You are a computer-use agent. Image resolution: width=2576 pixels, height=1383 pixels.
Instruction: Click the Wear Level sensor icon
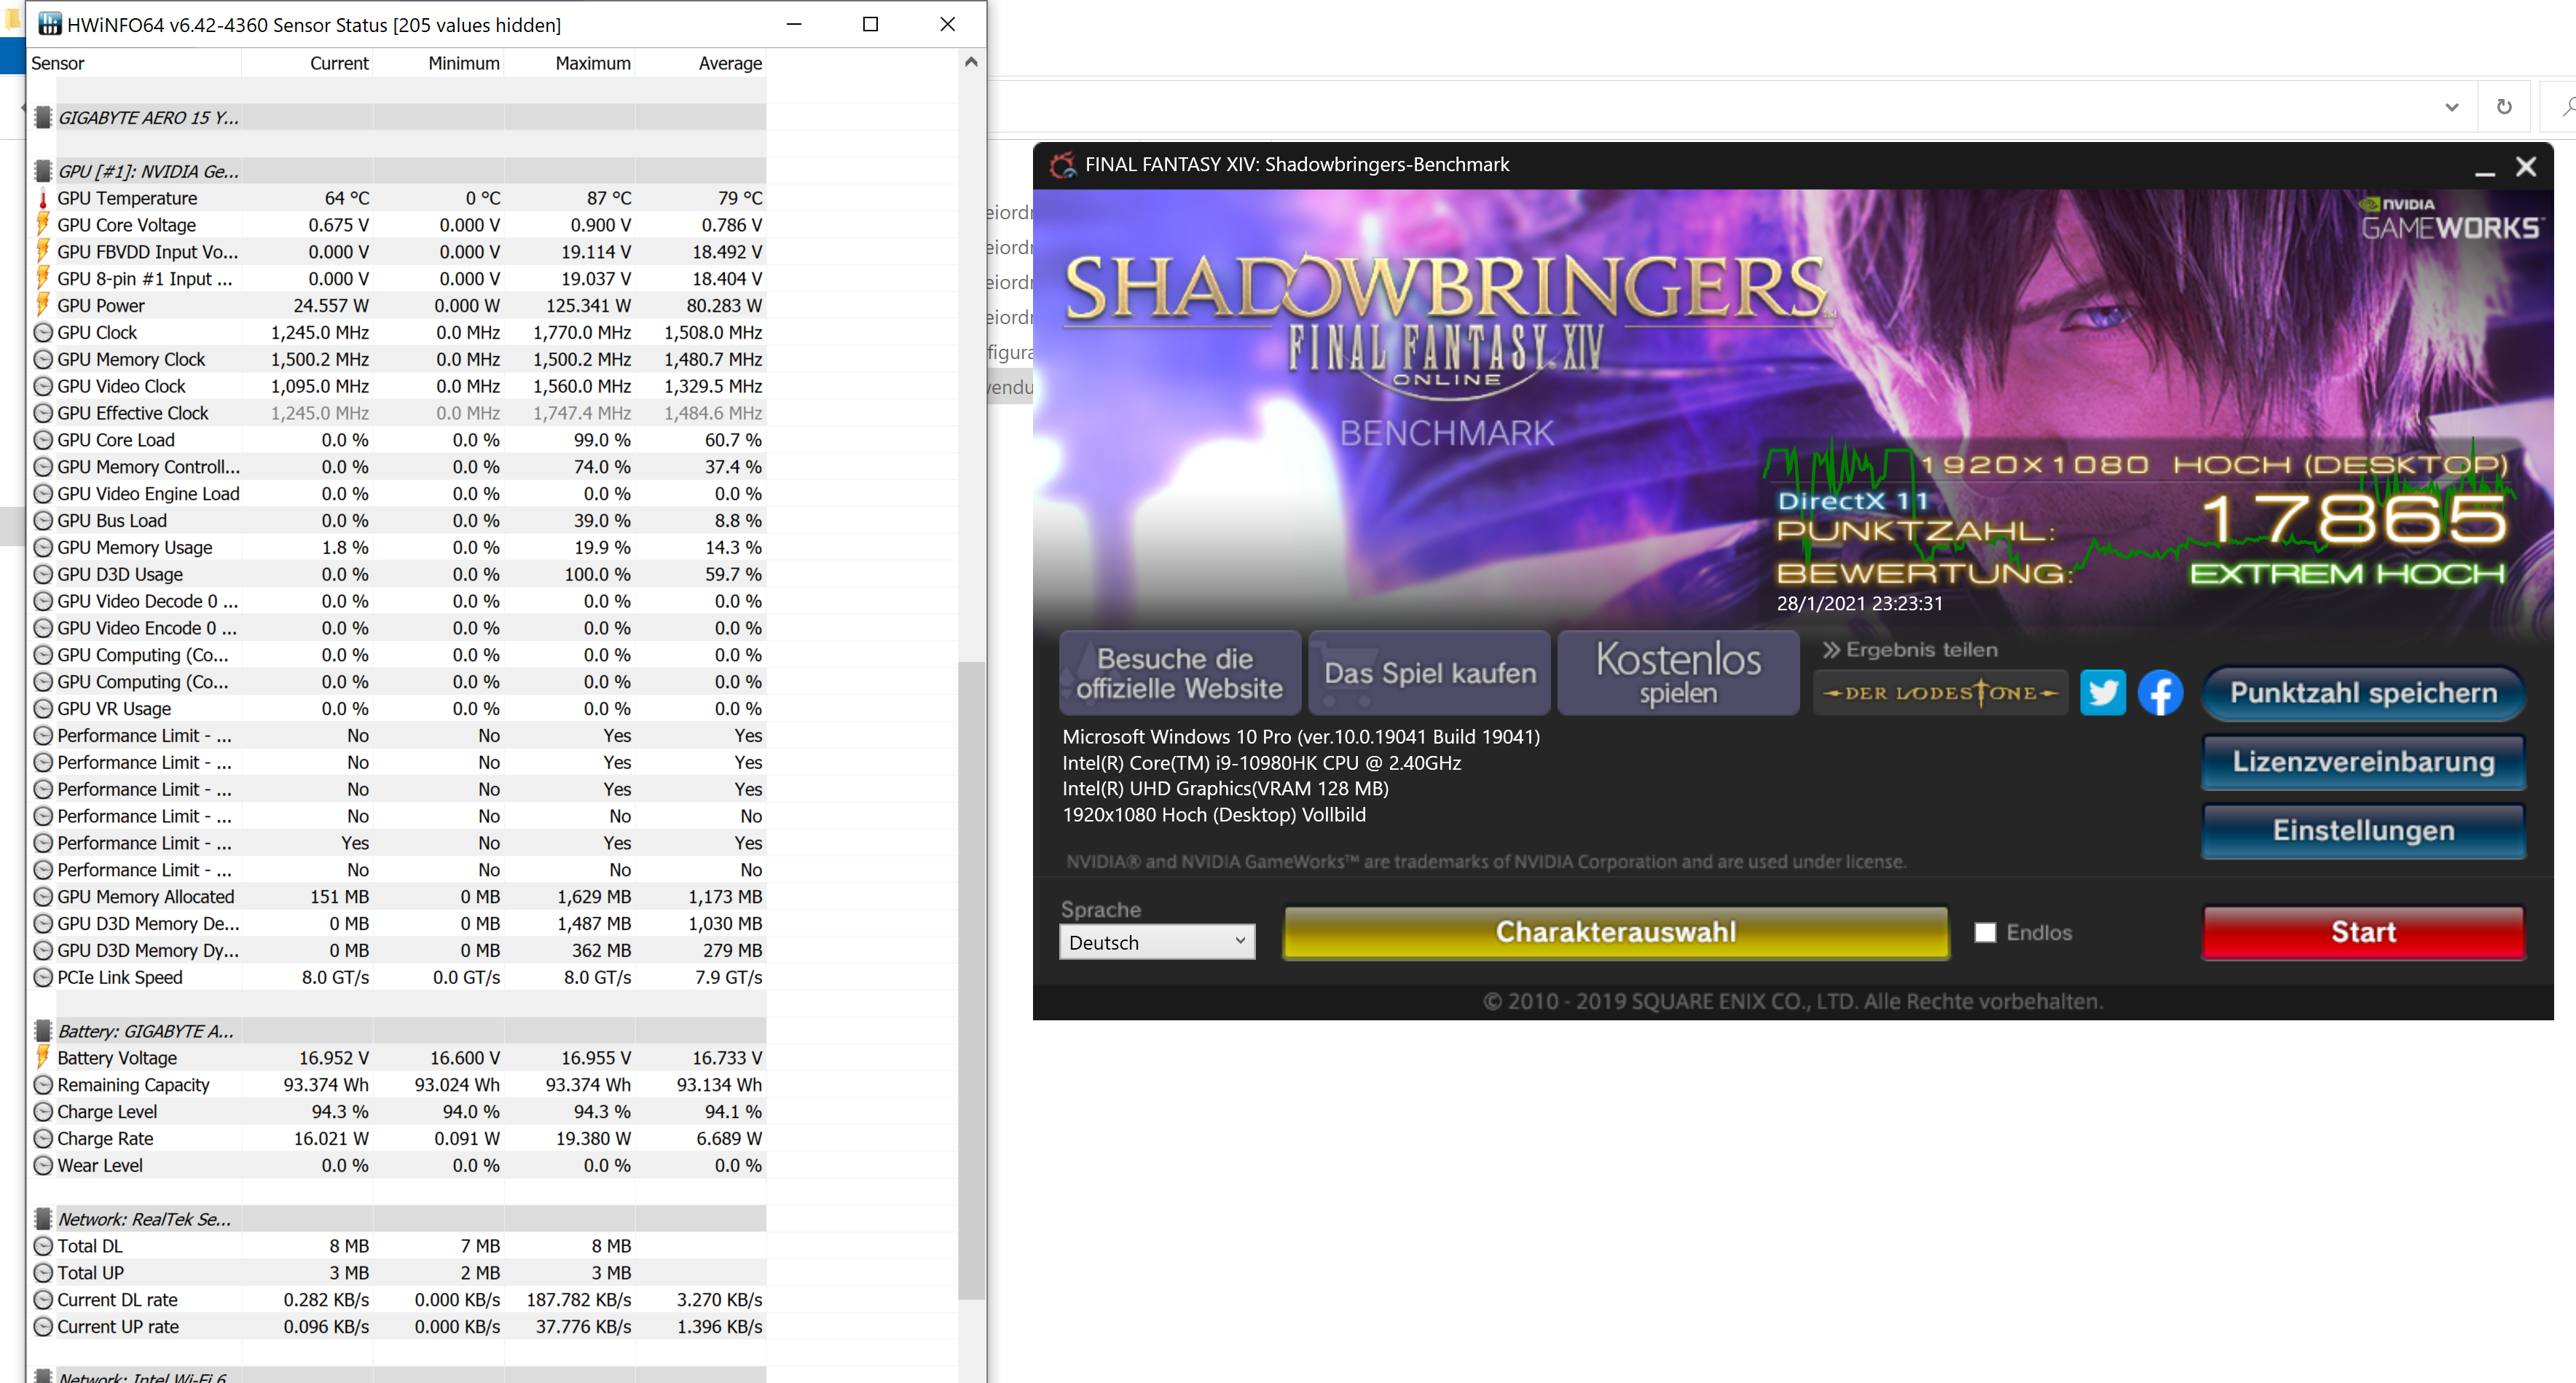[43, 1165]
